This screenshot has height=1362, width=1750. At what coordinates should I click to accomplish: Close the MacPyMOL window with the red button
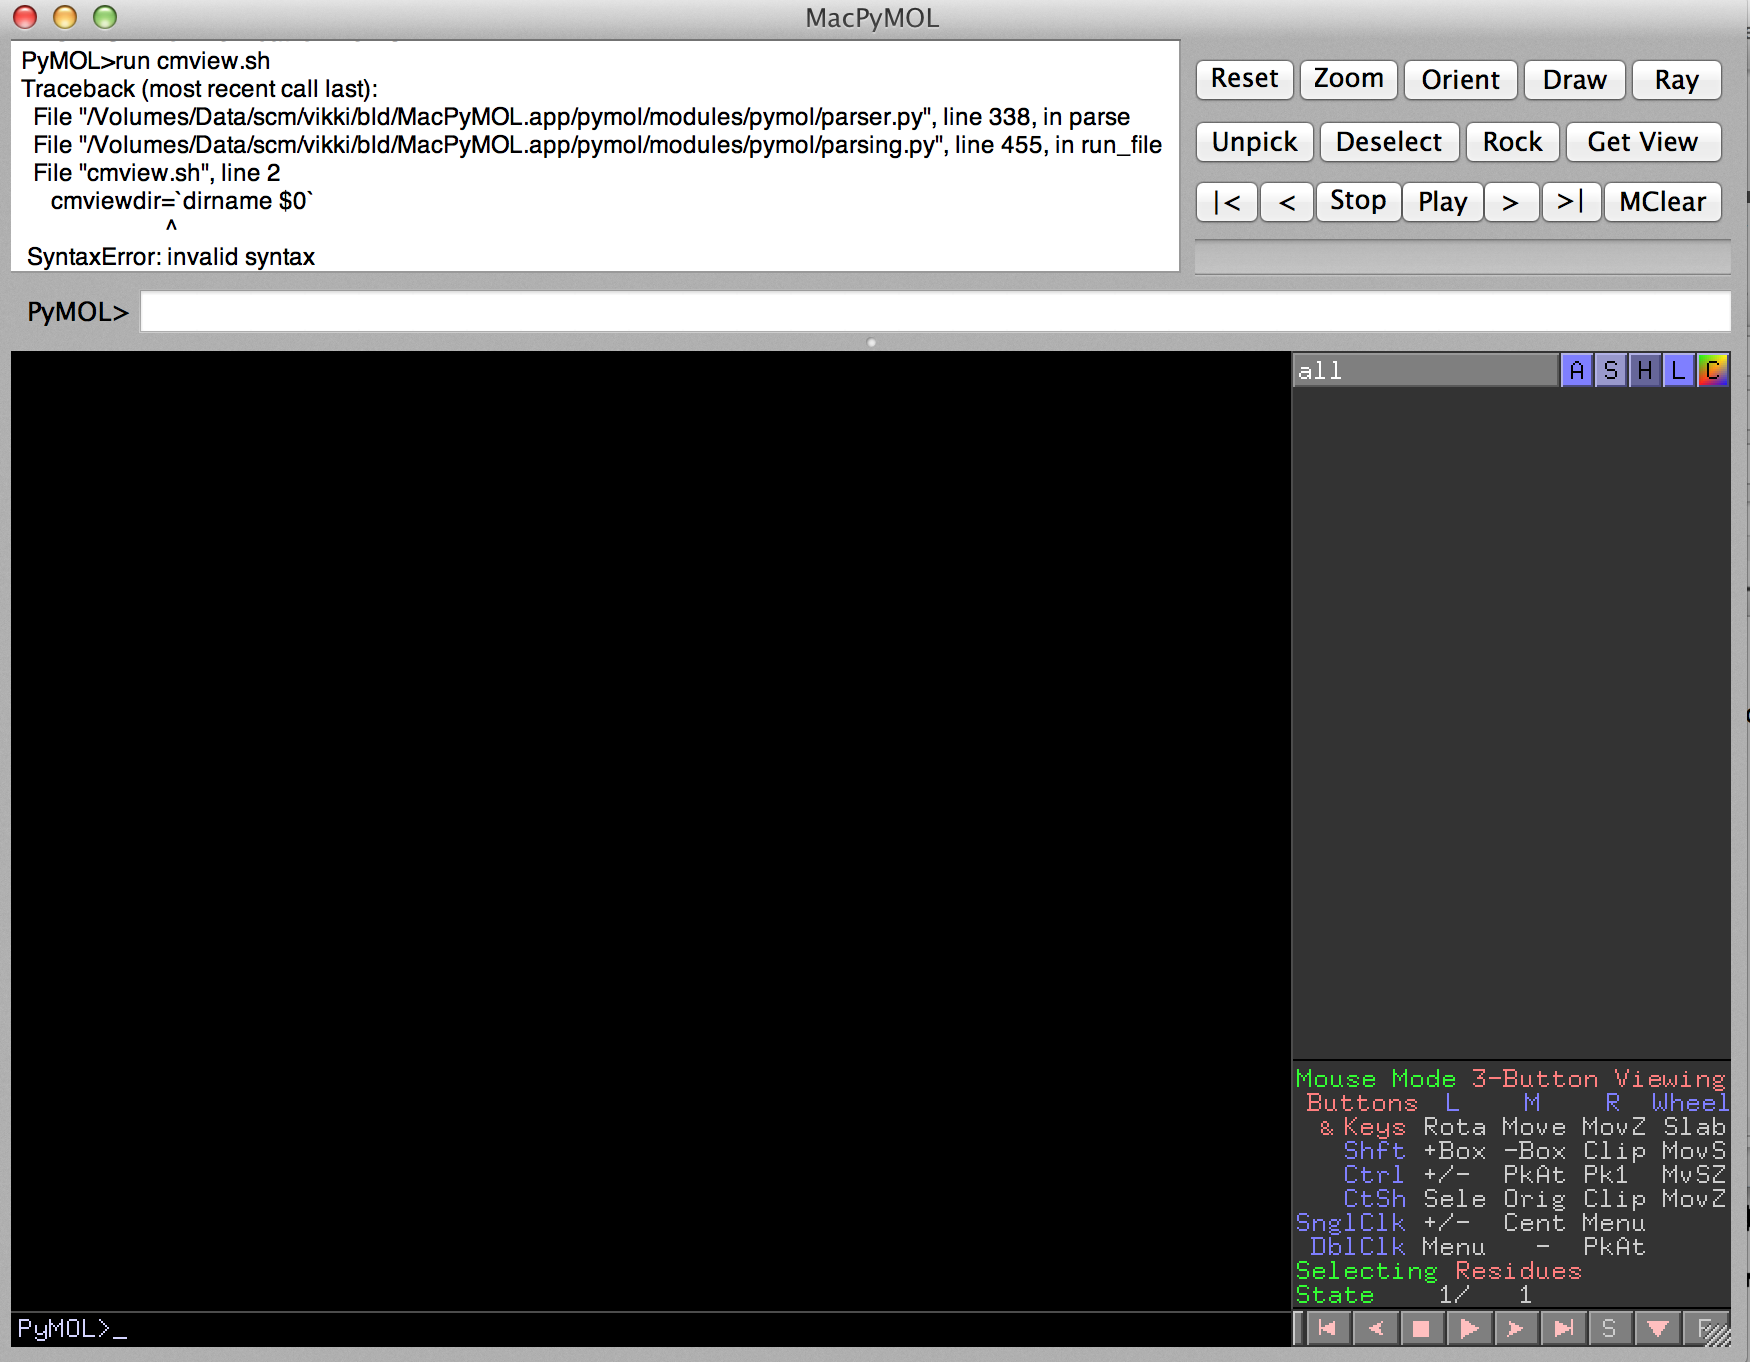[x=25, y=17]
